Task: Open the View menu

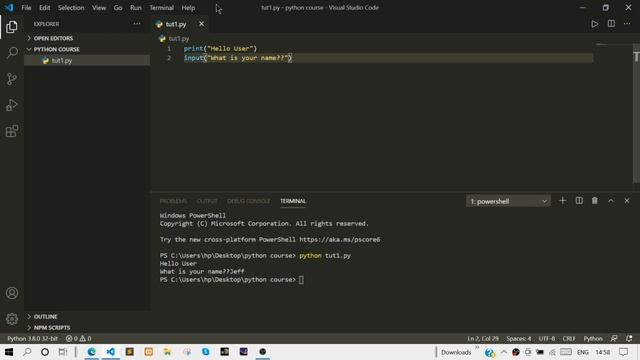Action: tap(99, 7)
